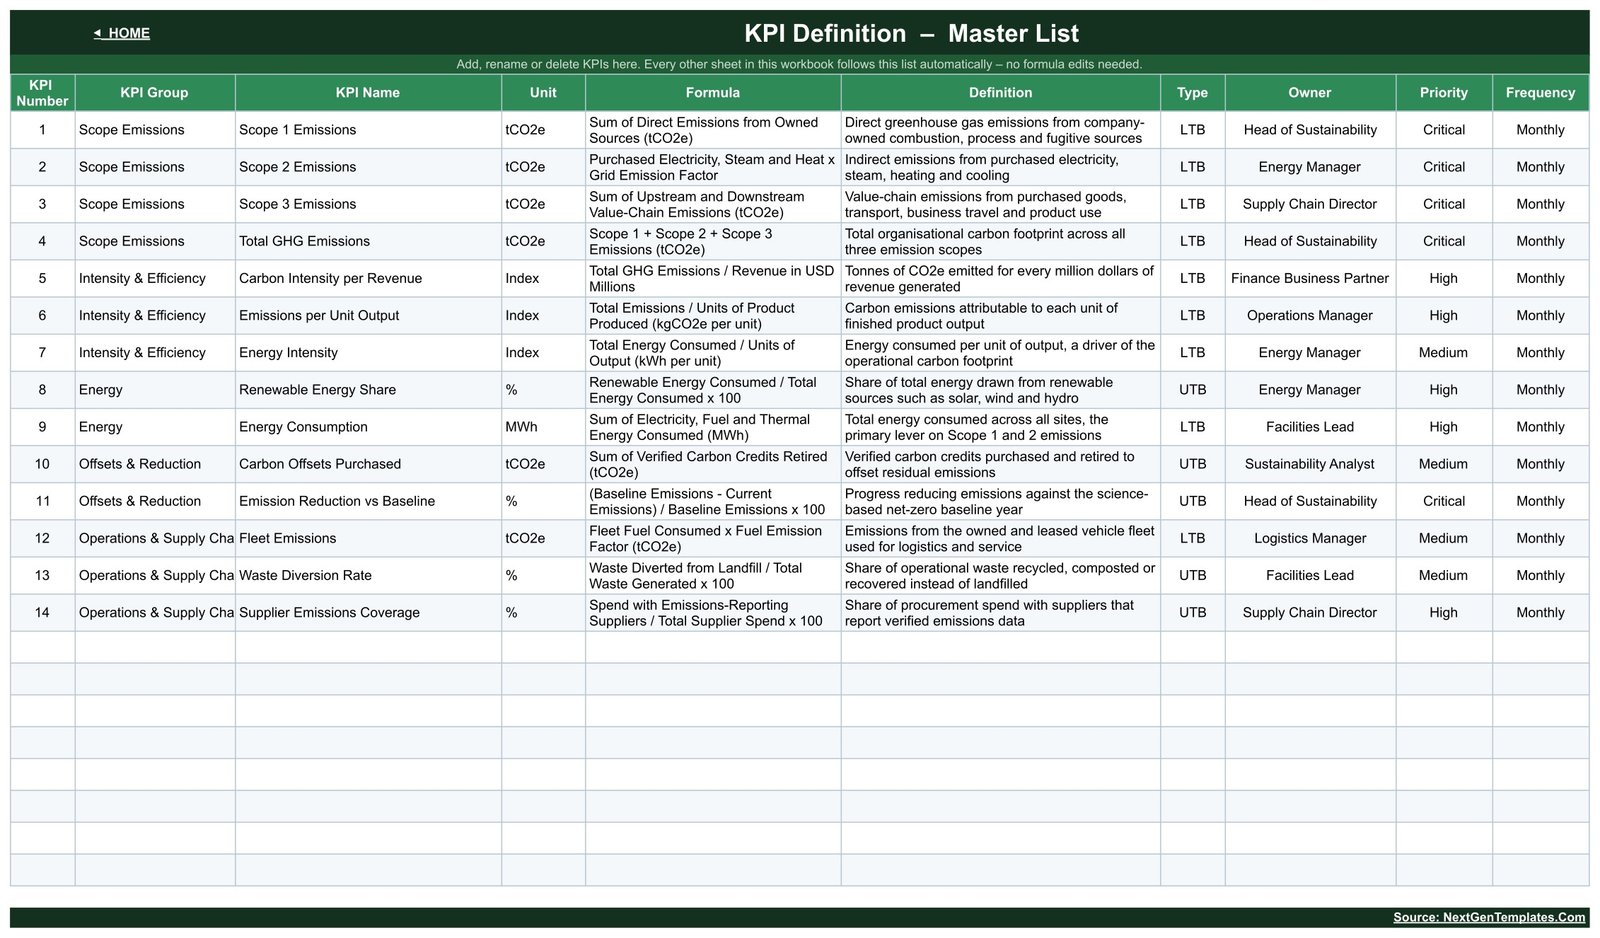This screenshot has width=1600, height=938.
Task: Click Tonnes of CO2e emitted definition cell
Action: (x=1000, y=278)
